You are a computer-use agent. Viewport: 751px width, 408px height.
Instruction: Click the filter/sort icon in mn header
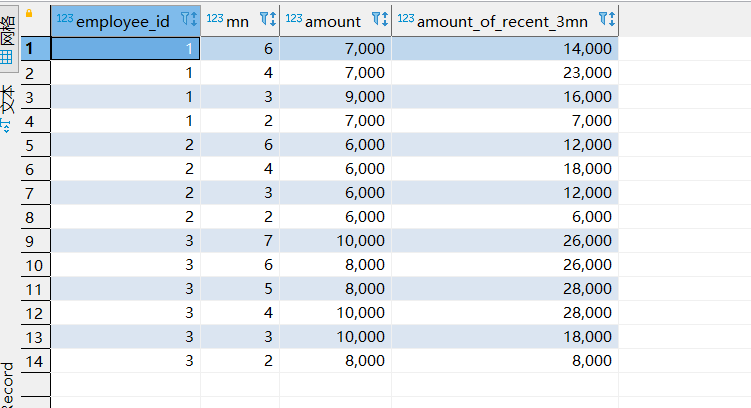(267, 19)
